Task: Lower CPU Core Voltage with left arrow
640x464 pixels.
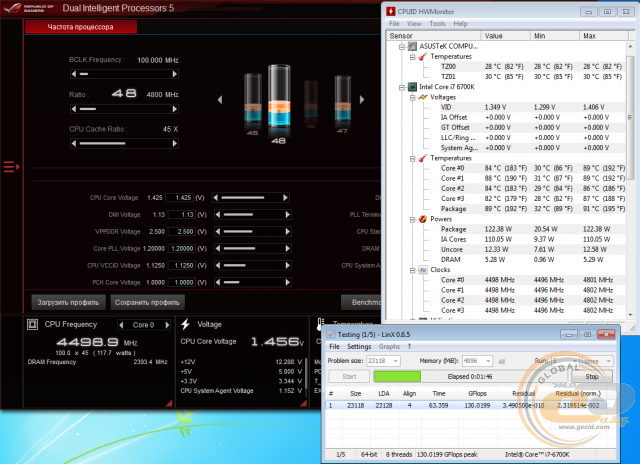Action: [216, 198]
